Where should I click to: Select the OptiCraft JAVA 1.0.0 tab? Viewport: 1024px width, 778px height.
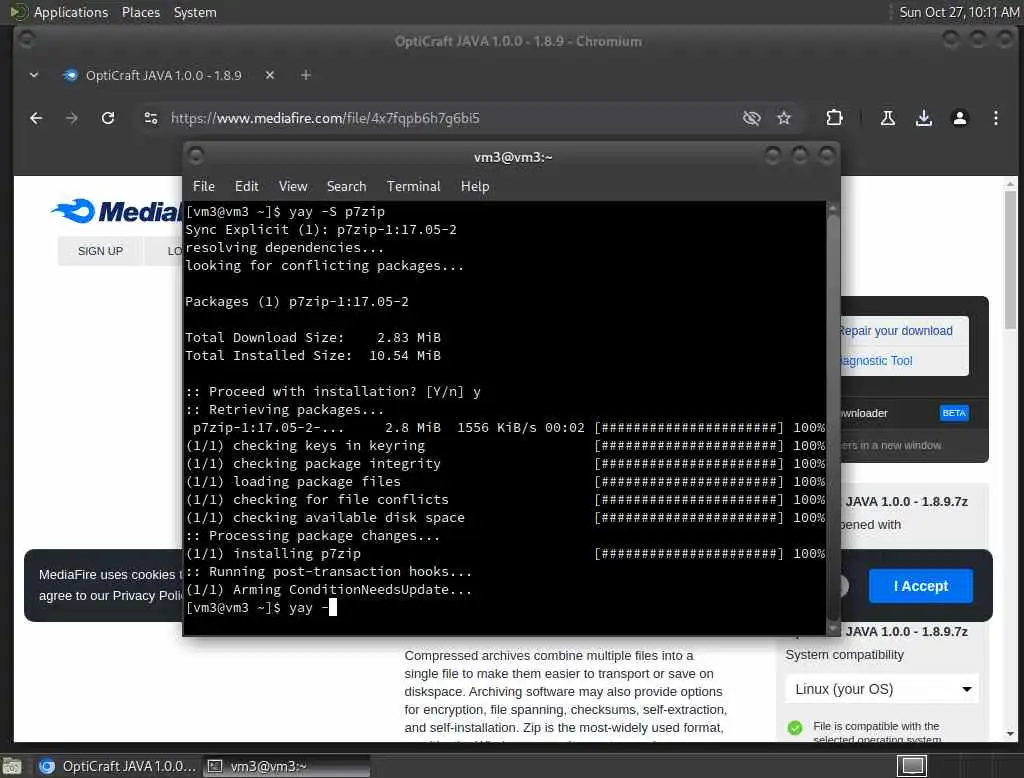pos(163,75)
